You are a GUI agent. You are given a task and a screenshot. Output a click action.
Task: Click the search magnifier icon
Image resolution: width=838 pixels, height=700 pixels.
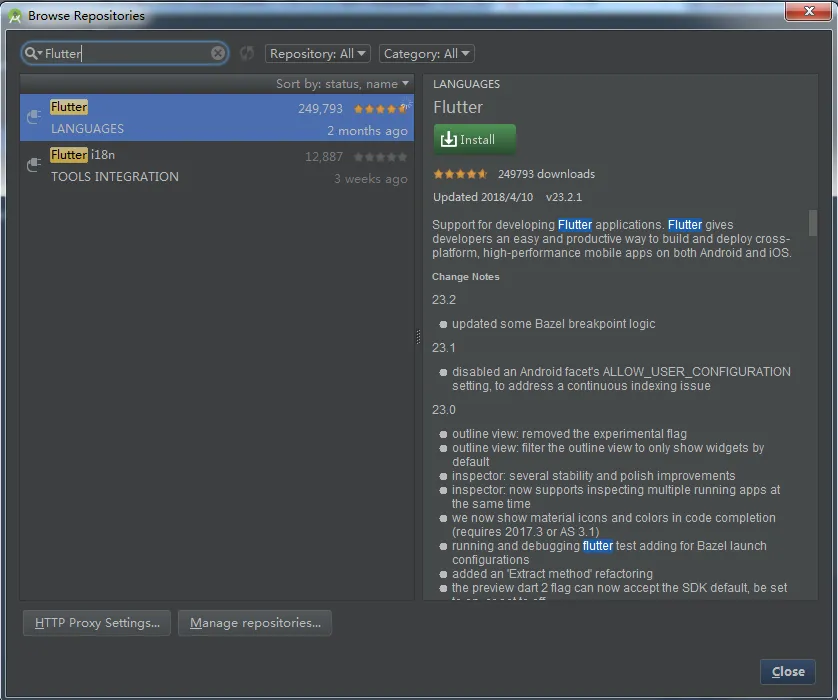pyautogui.click(x=32, y=54)
